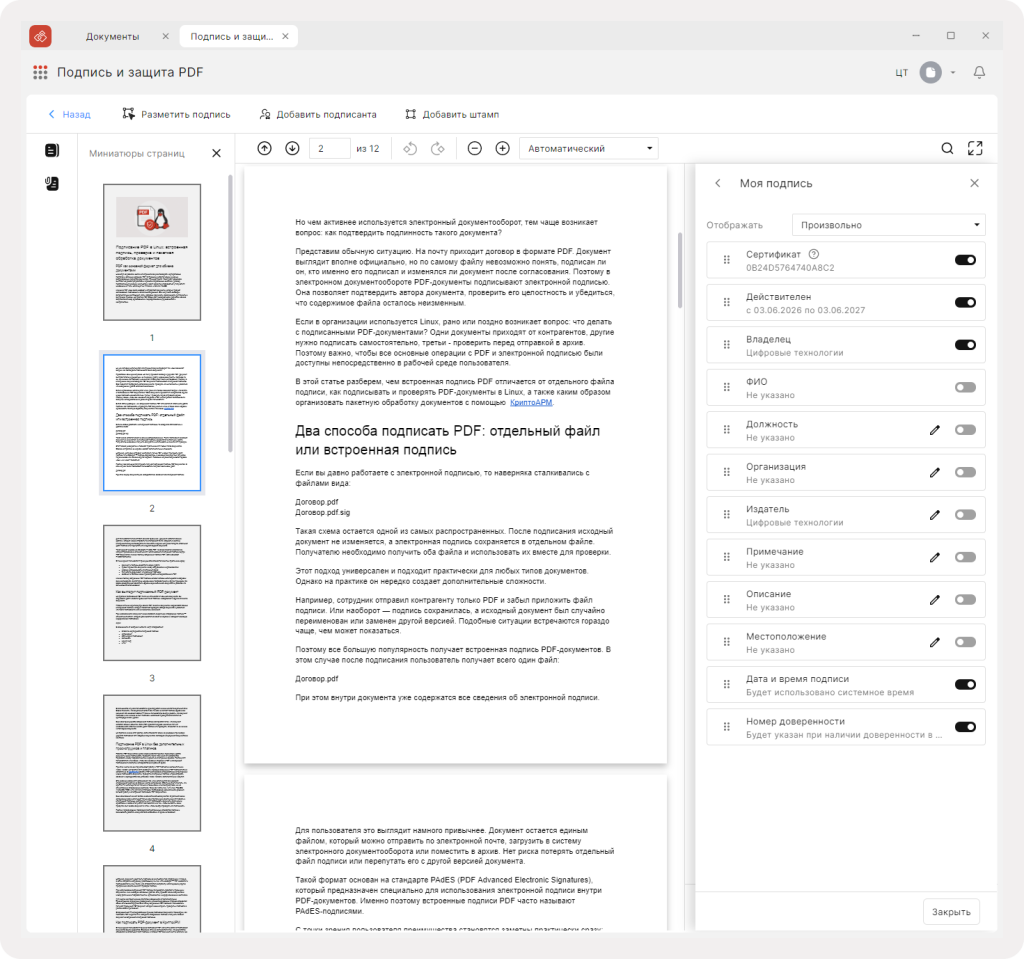Open page thumbnails sidebar icon

click(52, 150)
